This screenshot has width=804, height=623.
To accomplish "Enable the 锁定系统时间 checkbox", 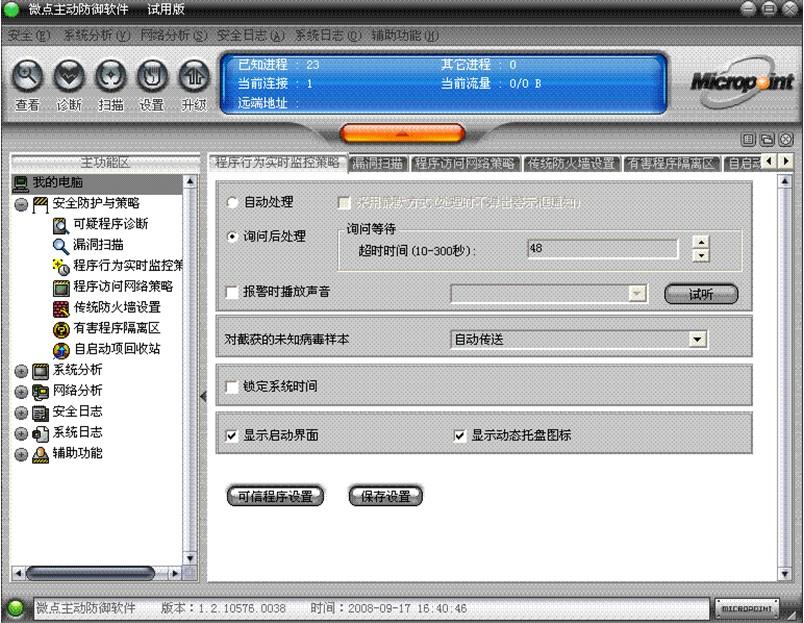I will 232,387.
